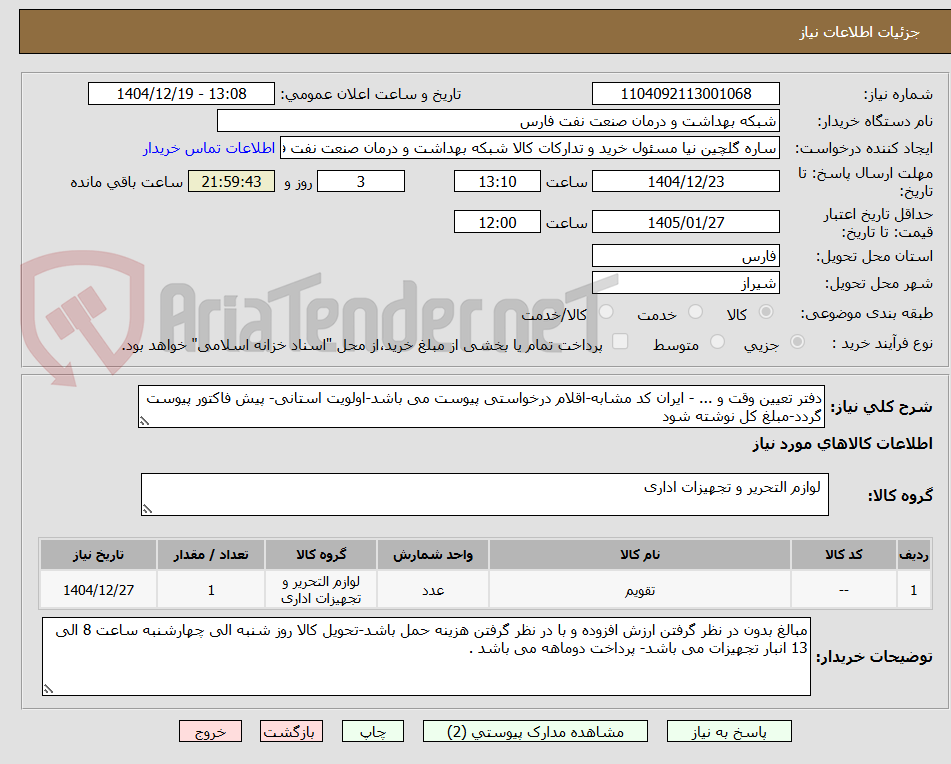
Task: Click the توضیحات خریدار notes box
Action: [426, 657]
